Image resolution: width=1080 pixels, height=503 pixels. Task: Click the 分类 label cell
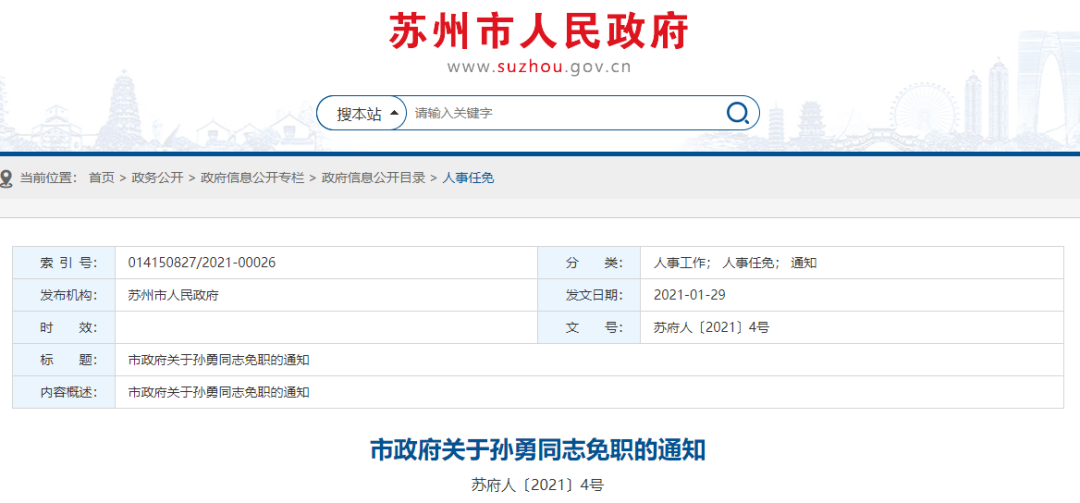[x=590, y=263]
